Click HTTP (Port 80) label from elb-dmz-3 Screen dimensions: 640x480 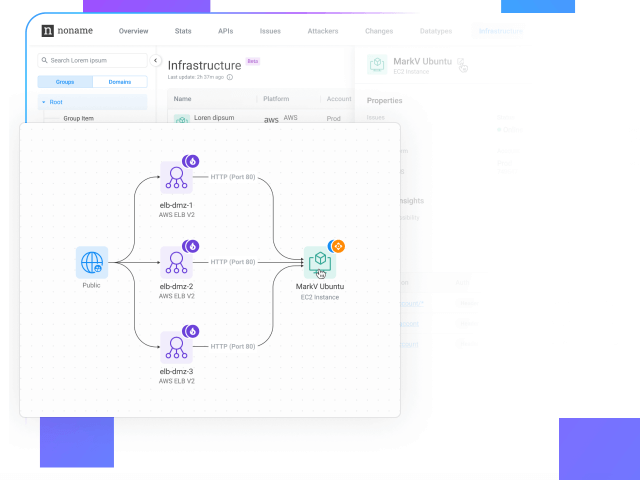coord(233,347)
